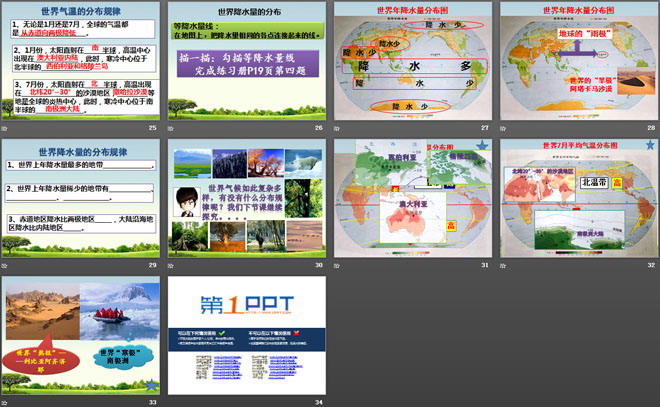Select slide 27 world precipitation map thumbnail
660x407 pixels.
tap(413, 61)
